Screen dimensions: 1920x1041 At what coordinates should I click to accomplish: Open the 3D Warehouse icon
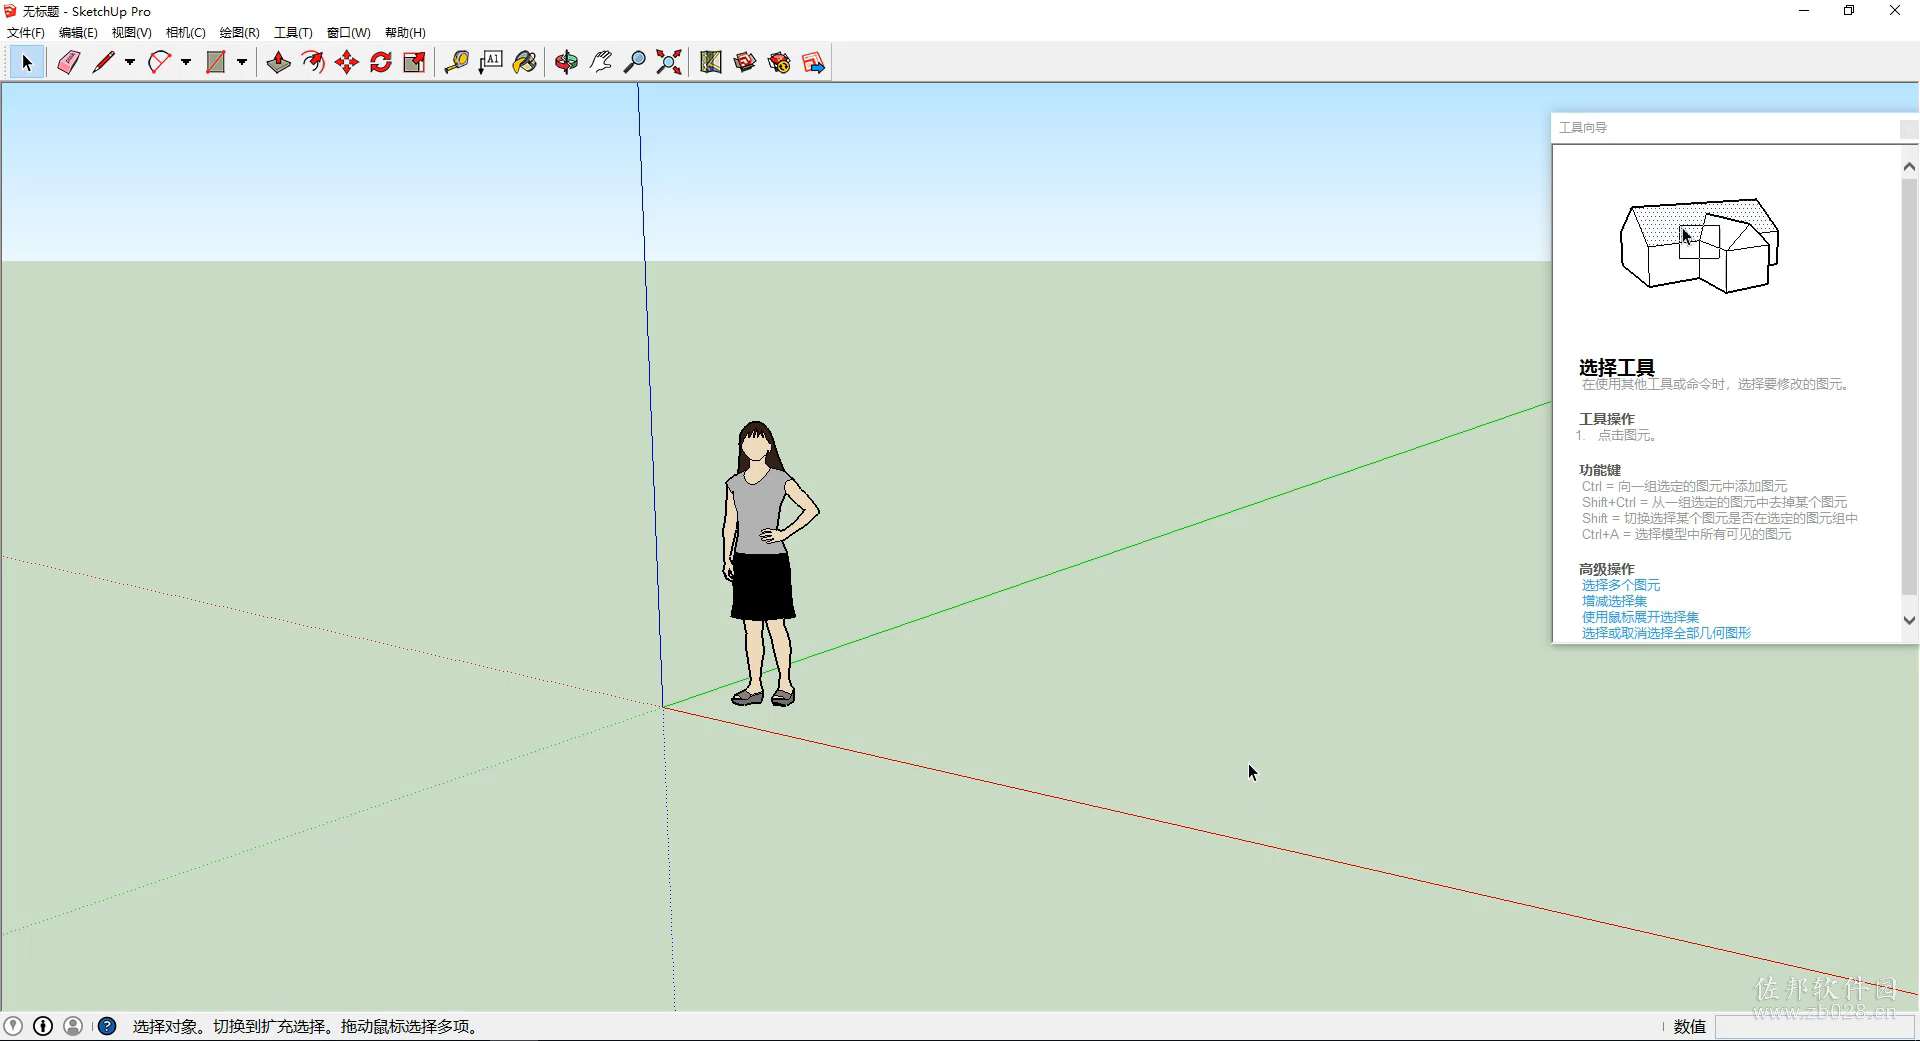tap(745, 63)
